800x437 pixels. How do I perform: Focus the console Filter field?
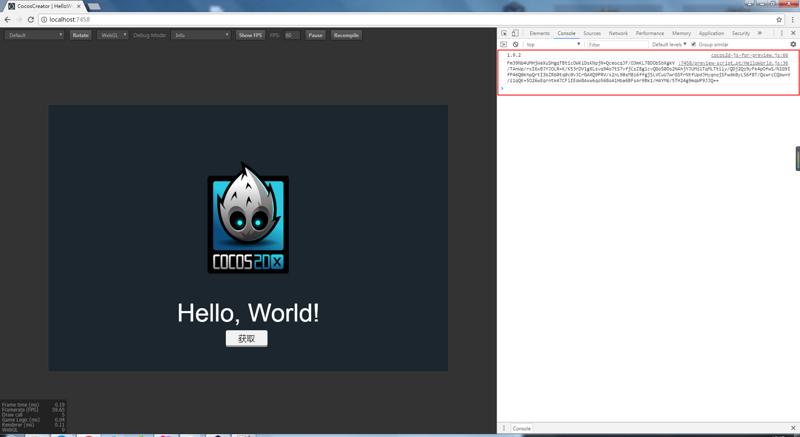click(x=617, y=44)
